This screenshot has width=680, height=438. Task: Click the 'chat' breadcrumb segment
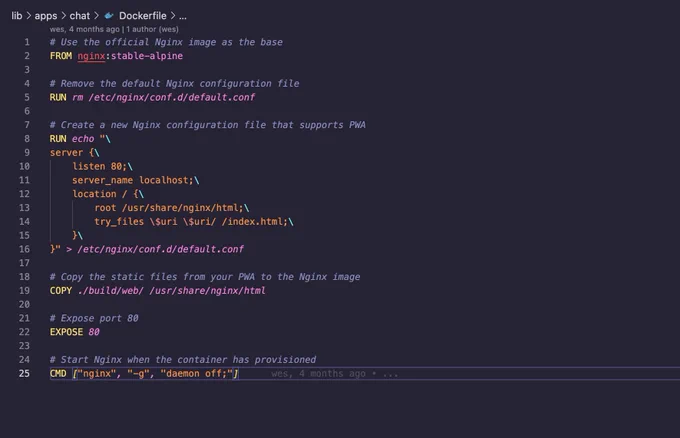(79, 16)
